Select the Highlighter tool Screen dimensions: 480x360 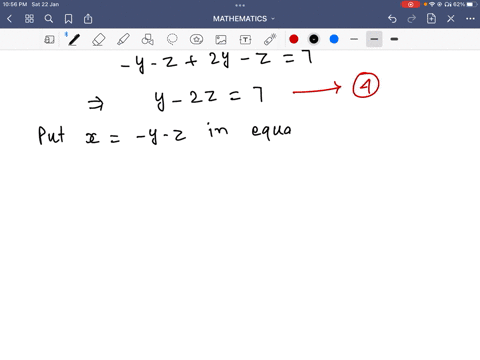pos(123,40)
